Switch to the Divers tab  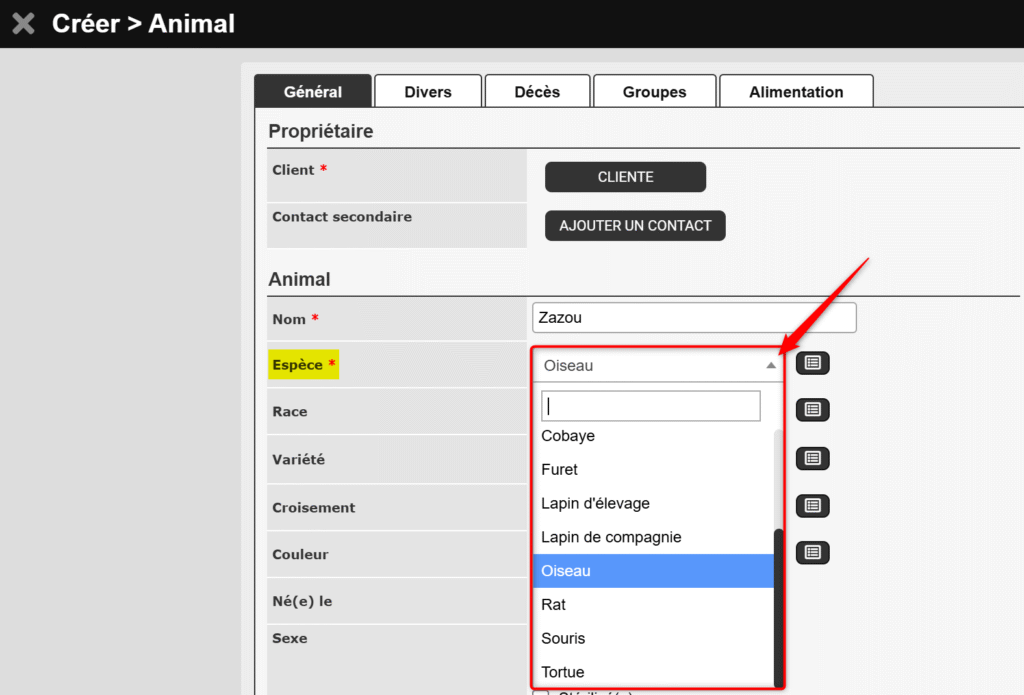[x=428, y=91]
